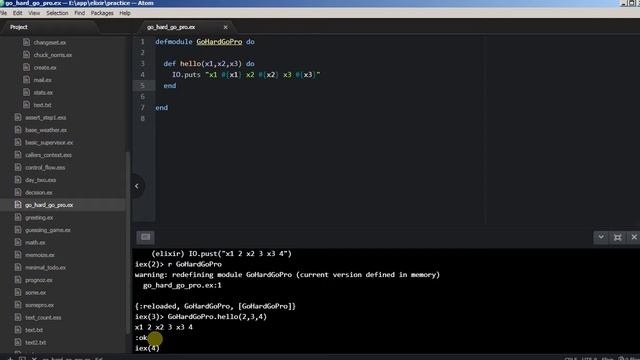Open base_weather.ex in the tree

(x=46, y=130)
